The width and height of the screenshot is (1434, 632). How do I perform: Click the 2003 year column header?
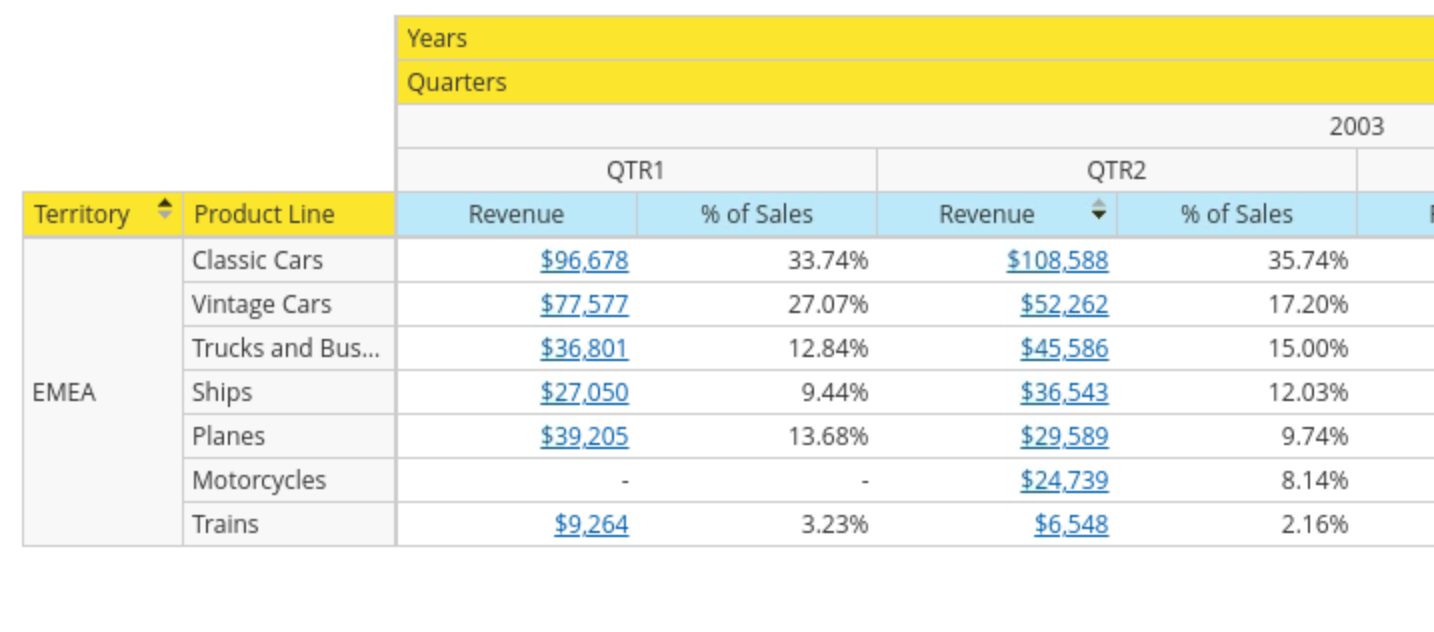tap(1356, 127)
